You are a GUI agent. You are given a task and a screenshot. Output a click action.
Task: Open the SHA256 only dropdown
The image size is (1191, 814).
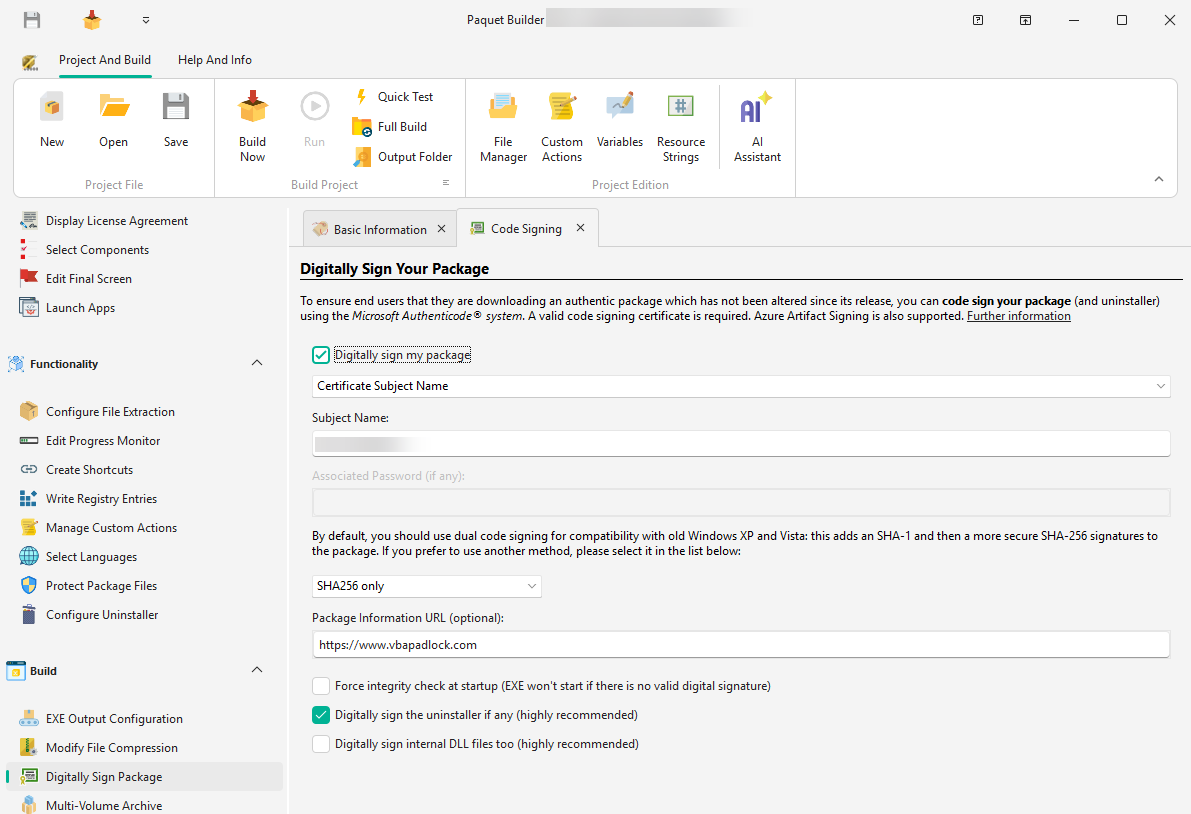point(426,586)
